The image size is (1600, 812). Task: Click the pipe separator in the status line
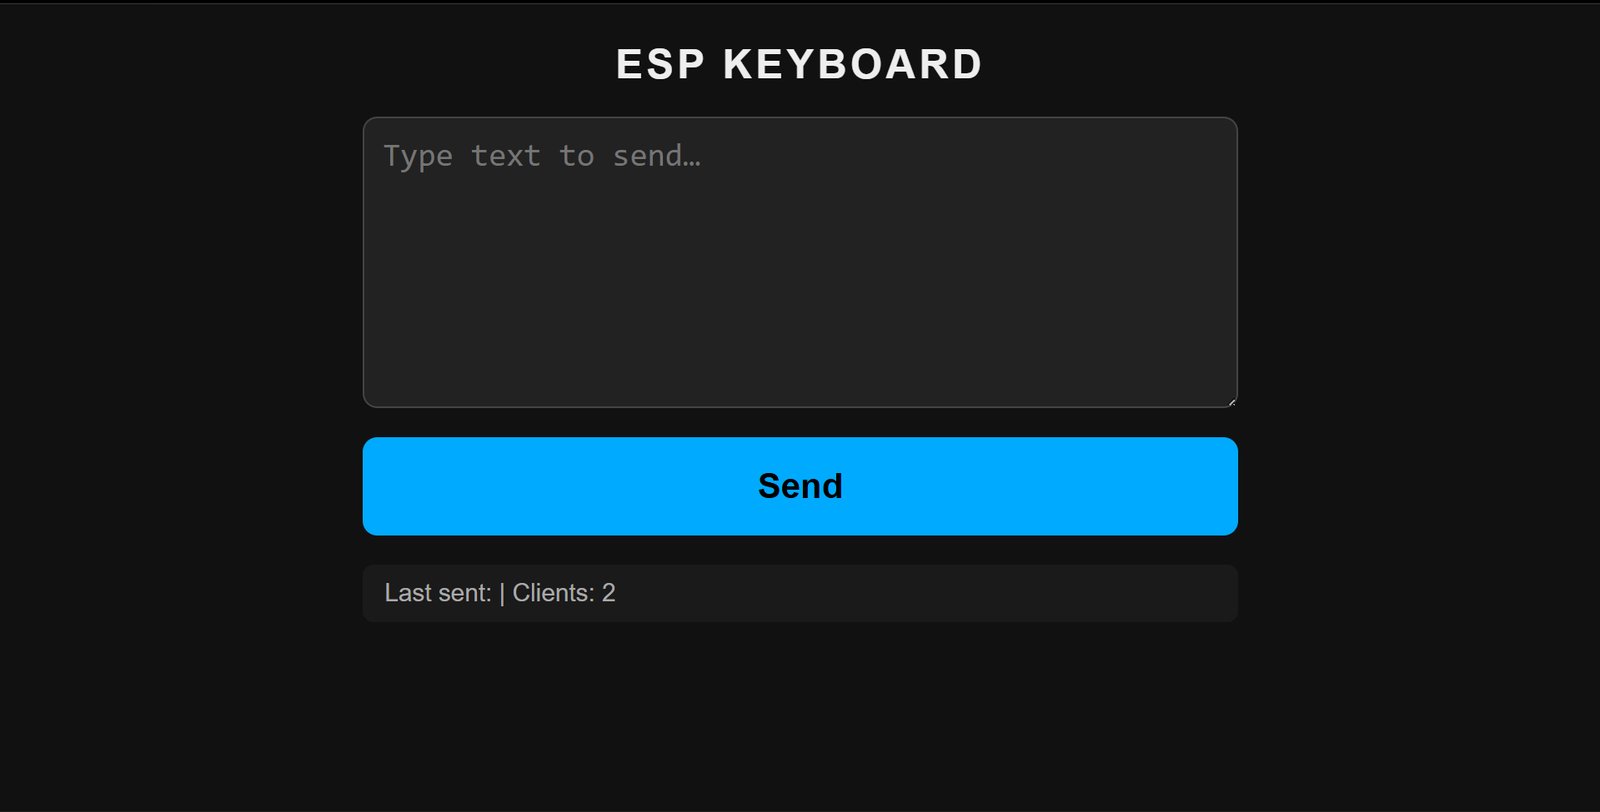click(502, 594)
